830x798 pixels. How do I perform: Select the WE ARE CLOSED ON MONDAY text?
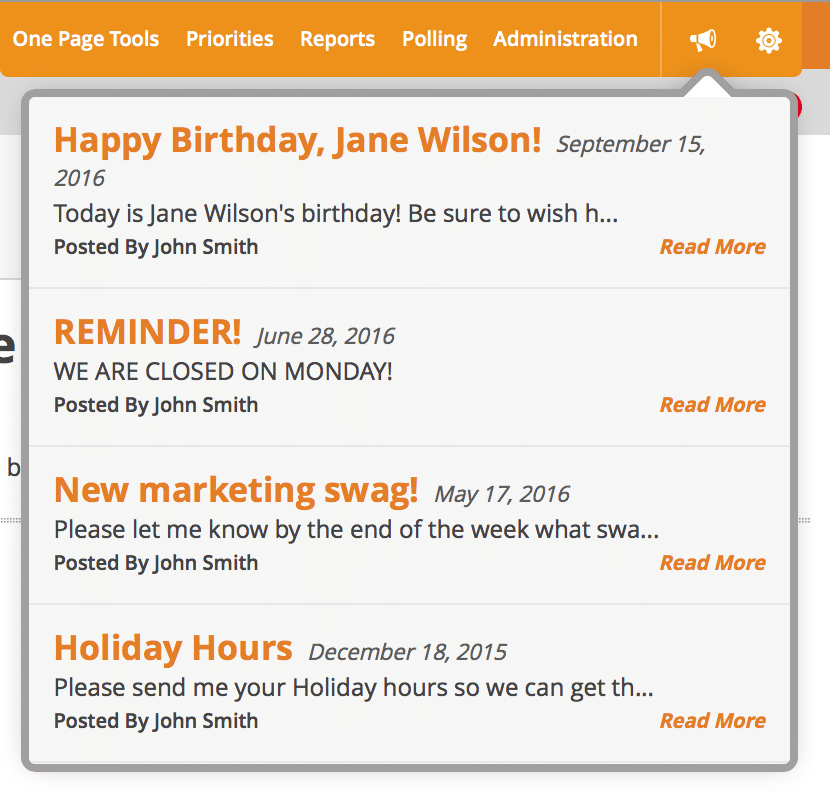pos(223,371)
